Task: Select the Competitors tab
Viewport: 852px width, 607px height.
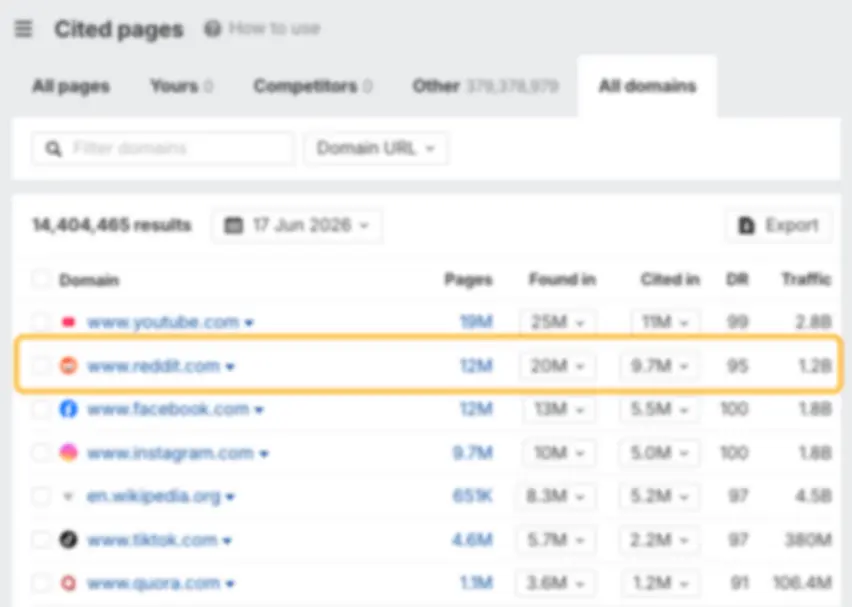Action: tap(312, 86)
